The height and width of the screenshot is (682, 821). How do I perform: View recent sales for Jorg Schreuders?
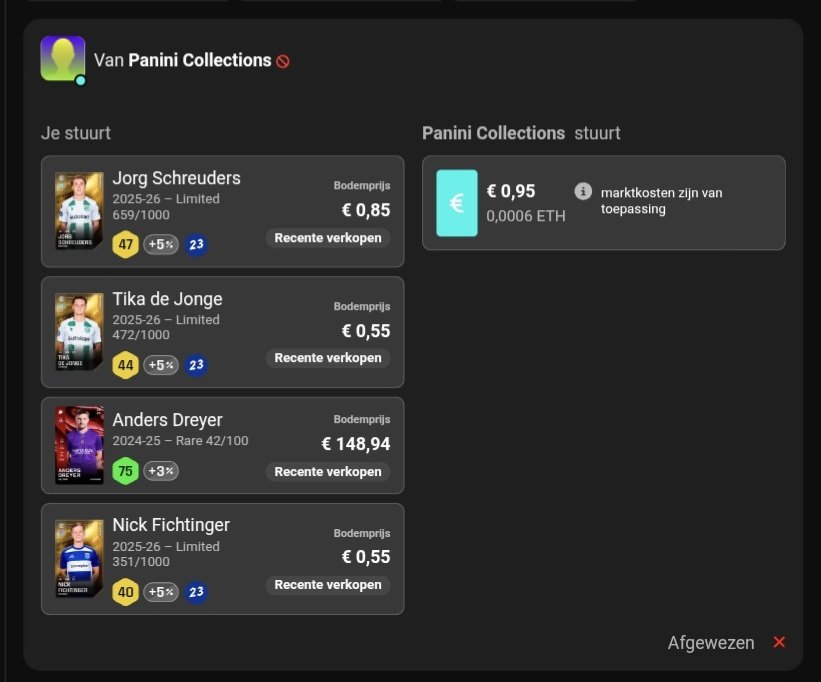coord(328,238)
